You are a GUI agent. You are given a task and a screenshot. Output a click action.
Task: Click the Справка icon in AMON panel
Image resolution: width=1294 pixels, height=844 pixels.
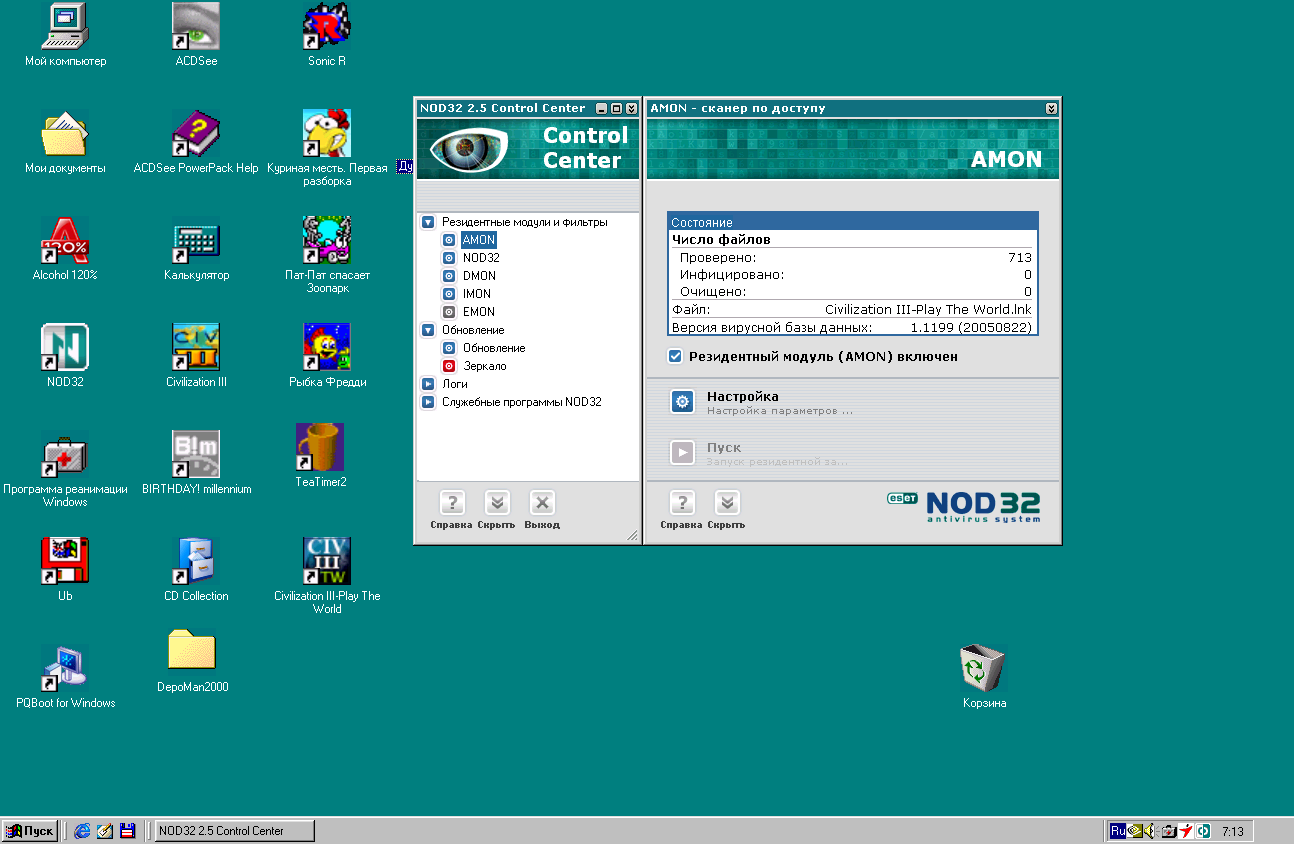point(681,503)
